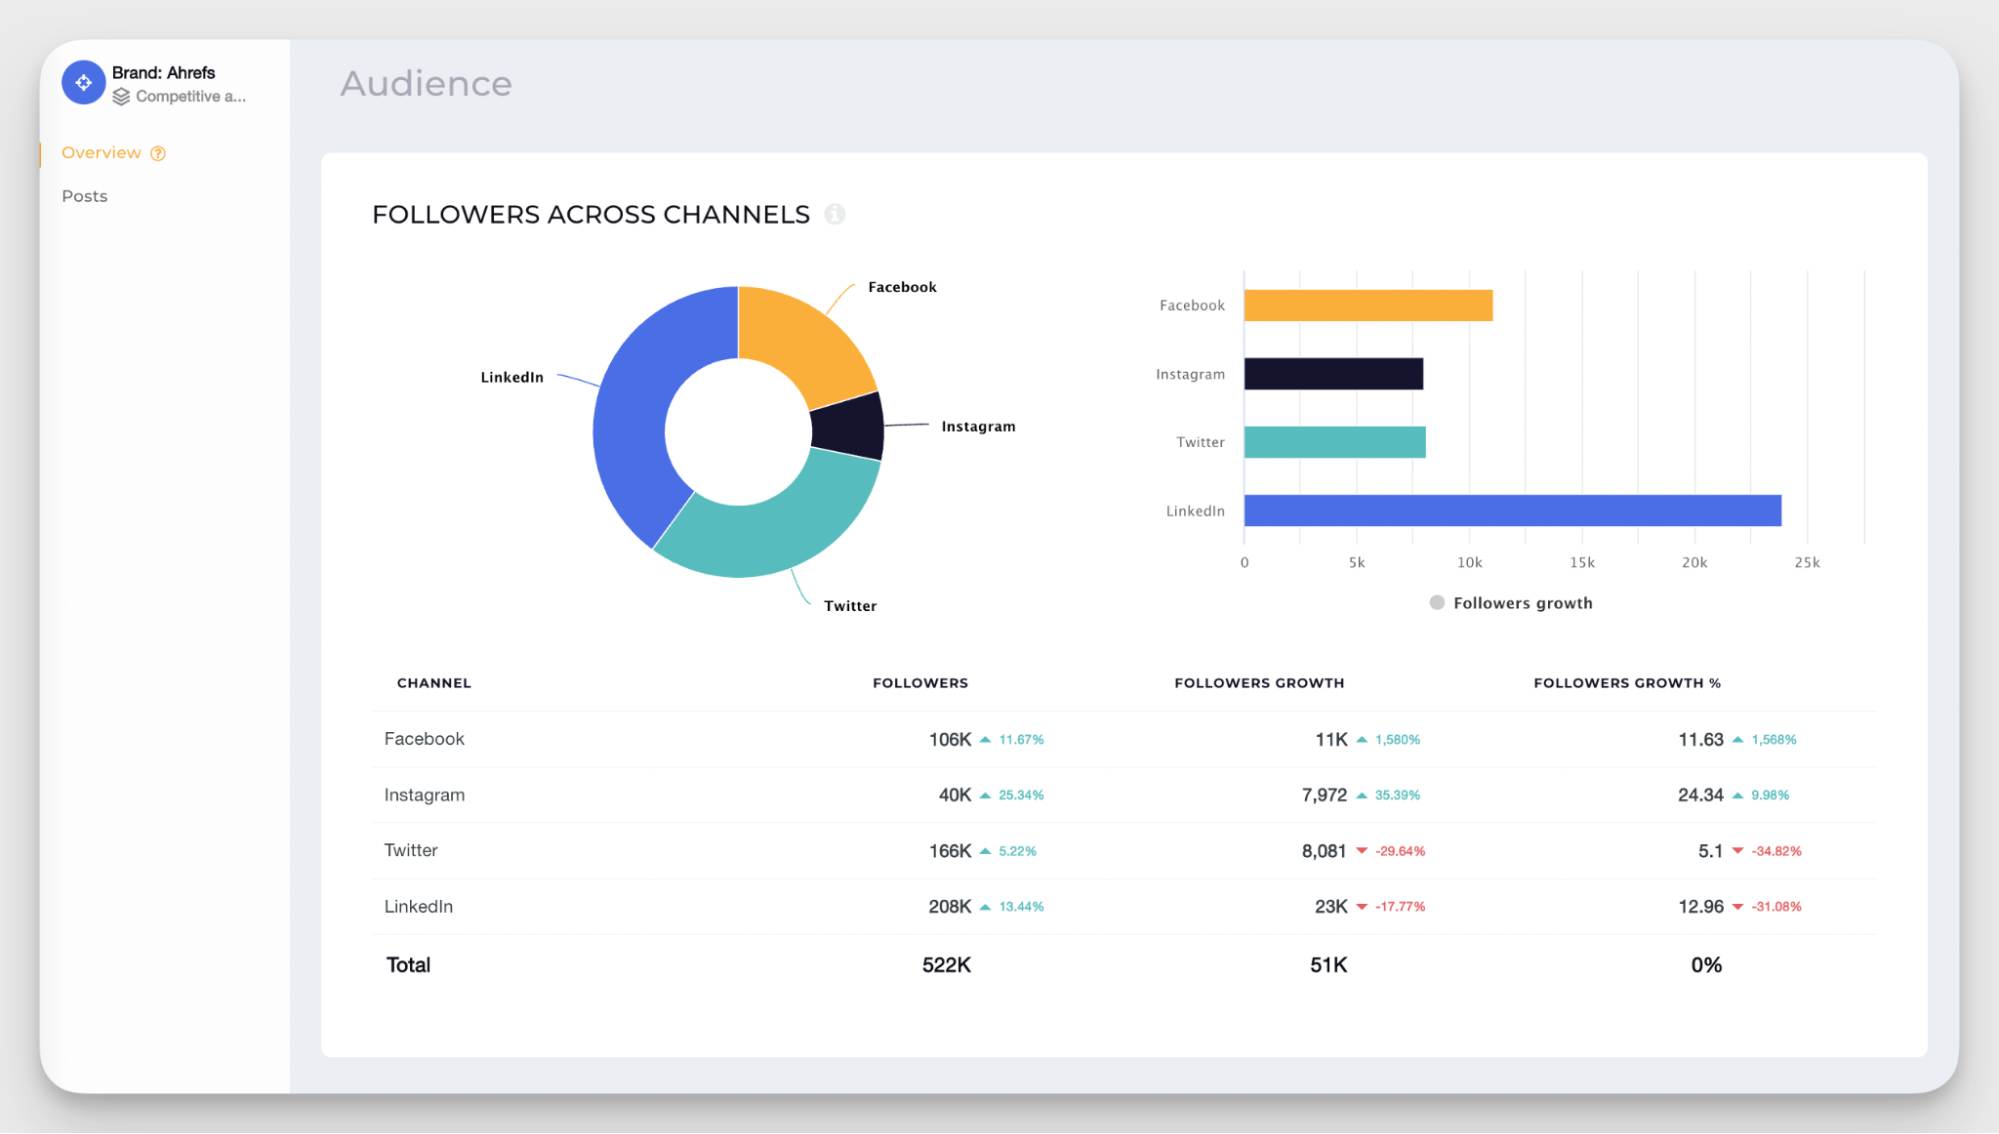Select the Facebook bar in the growth chart
Viewport: 1999px width, 1134px height.
[x=1367, y=304]
